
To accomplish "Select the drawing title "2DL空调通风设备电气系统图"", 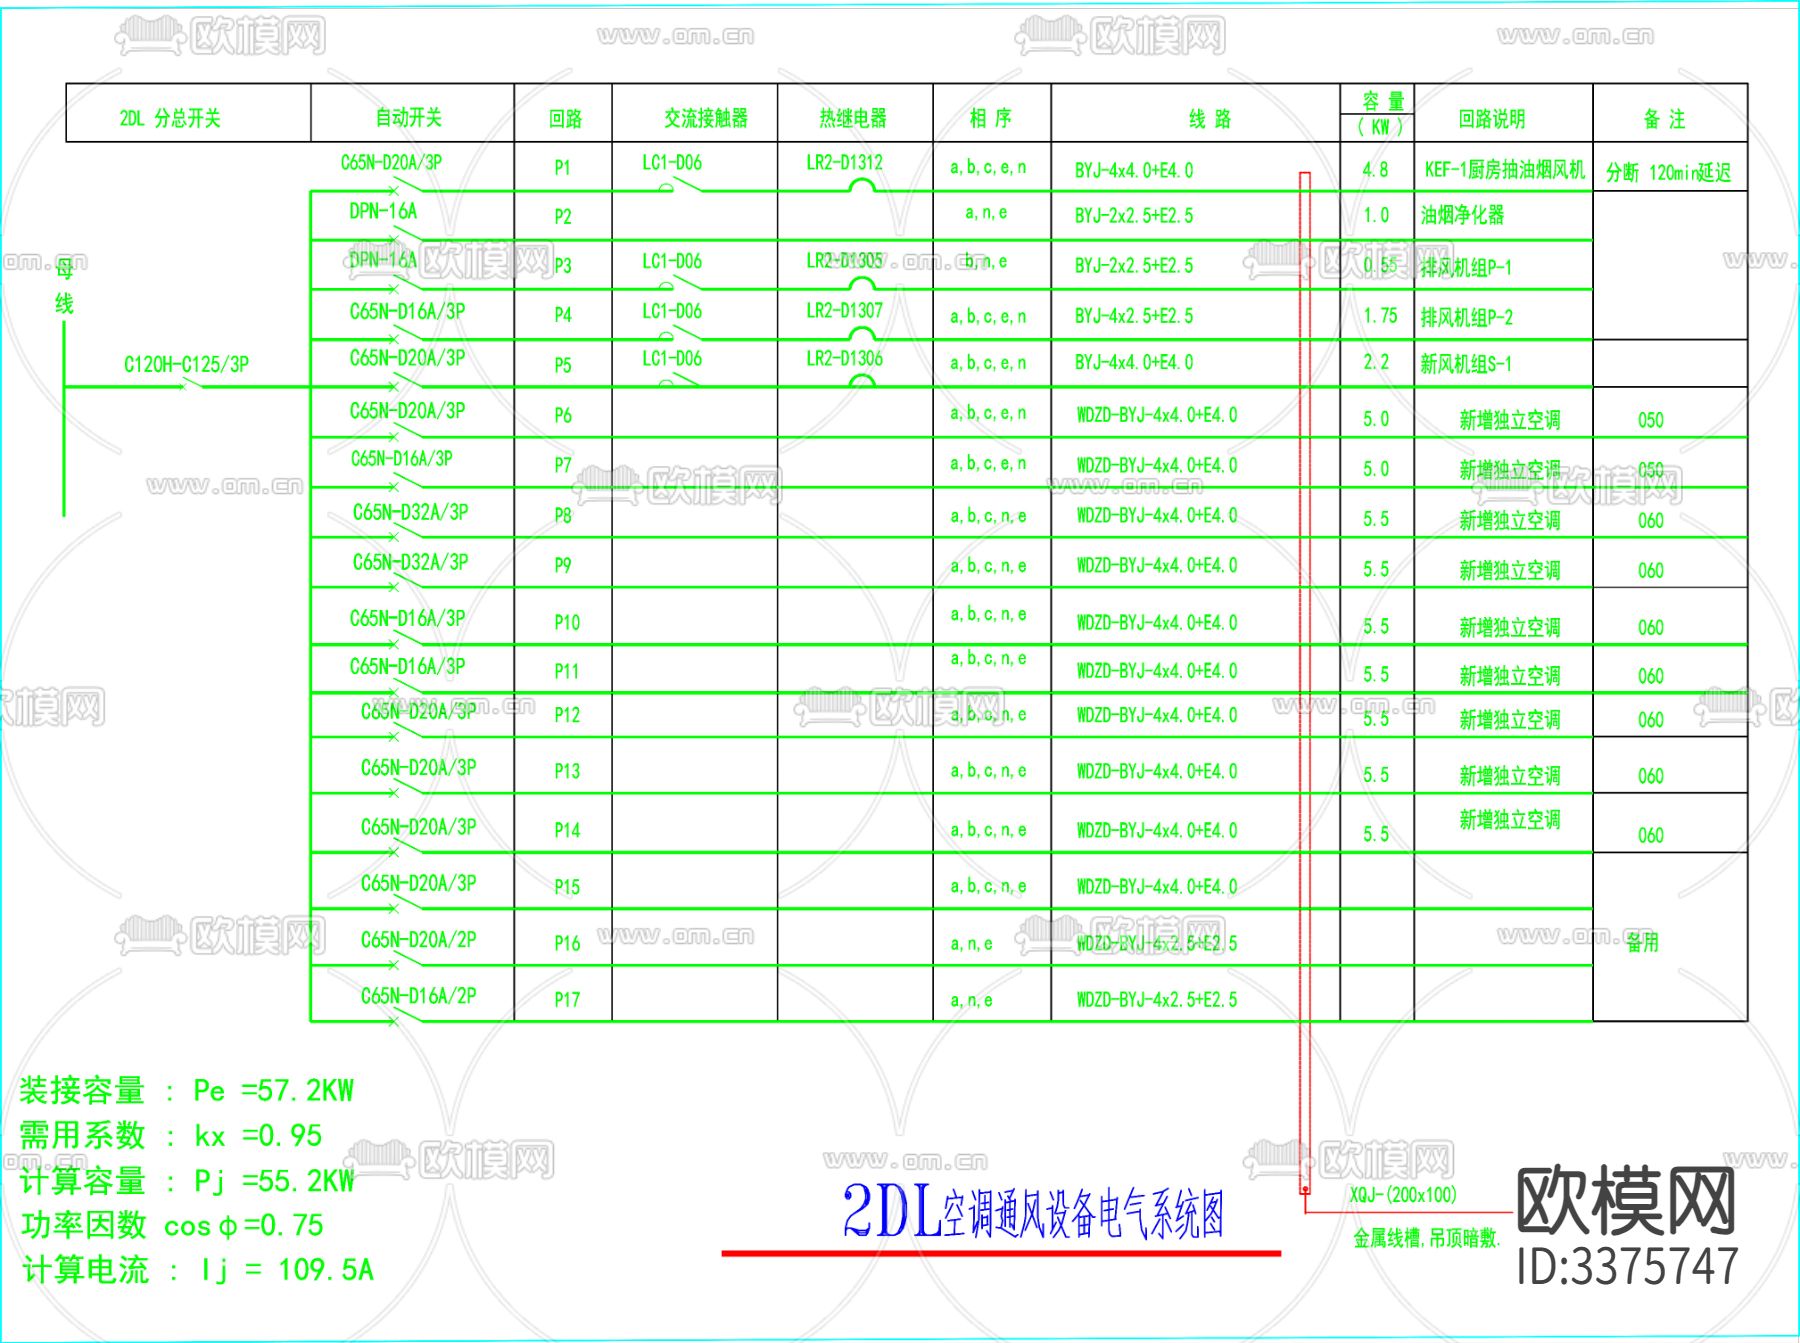I will [1033, 1211].
